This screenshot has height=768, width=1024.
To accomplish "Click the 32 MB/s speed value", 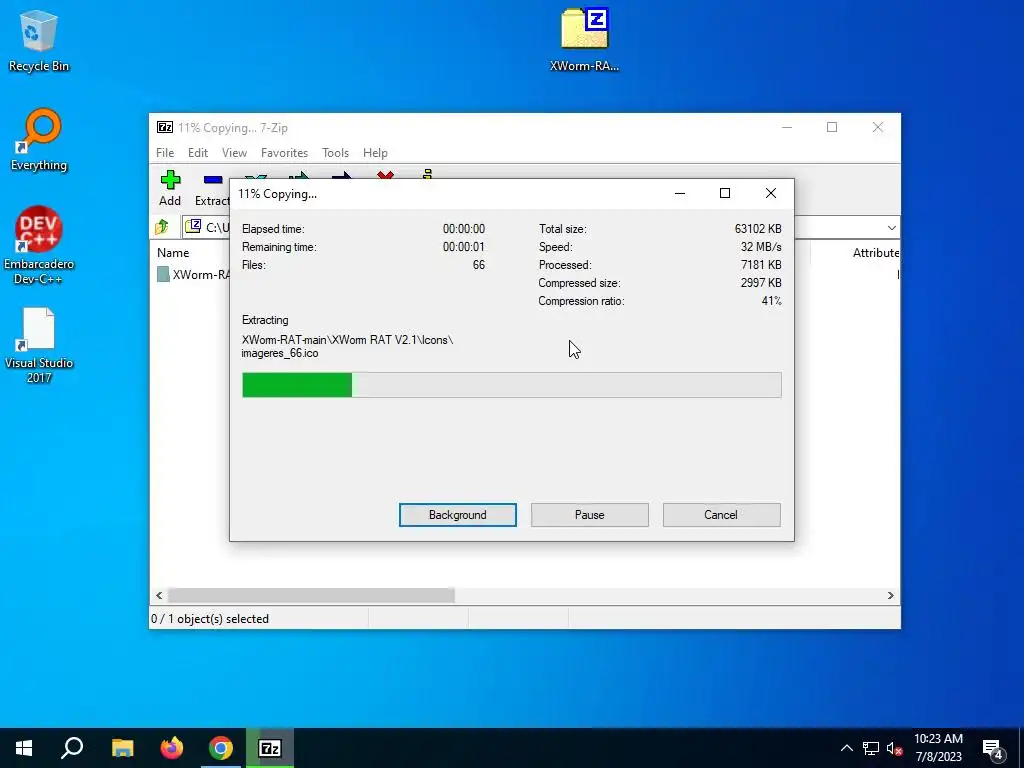I will [761, 247].
